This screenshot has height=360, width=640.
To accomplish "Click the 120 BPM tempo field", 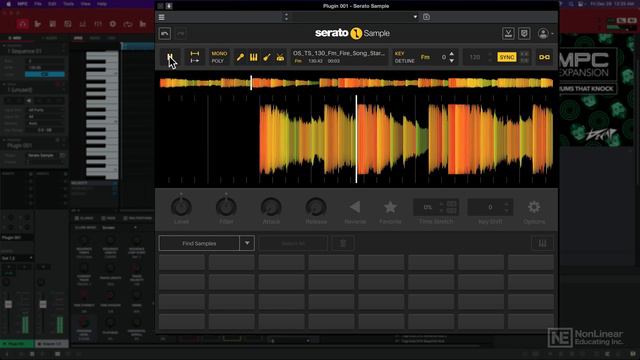I will click(x=474, y=57).
